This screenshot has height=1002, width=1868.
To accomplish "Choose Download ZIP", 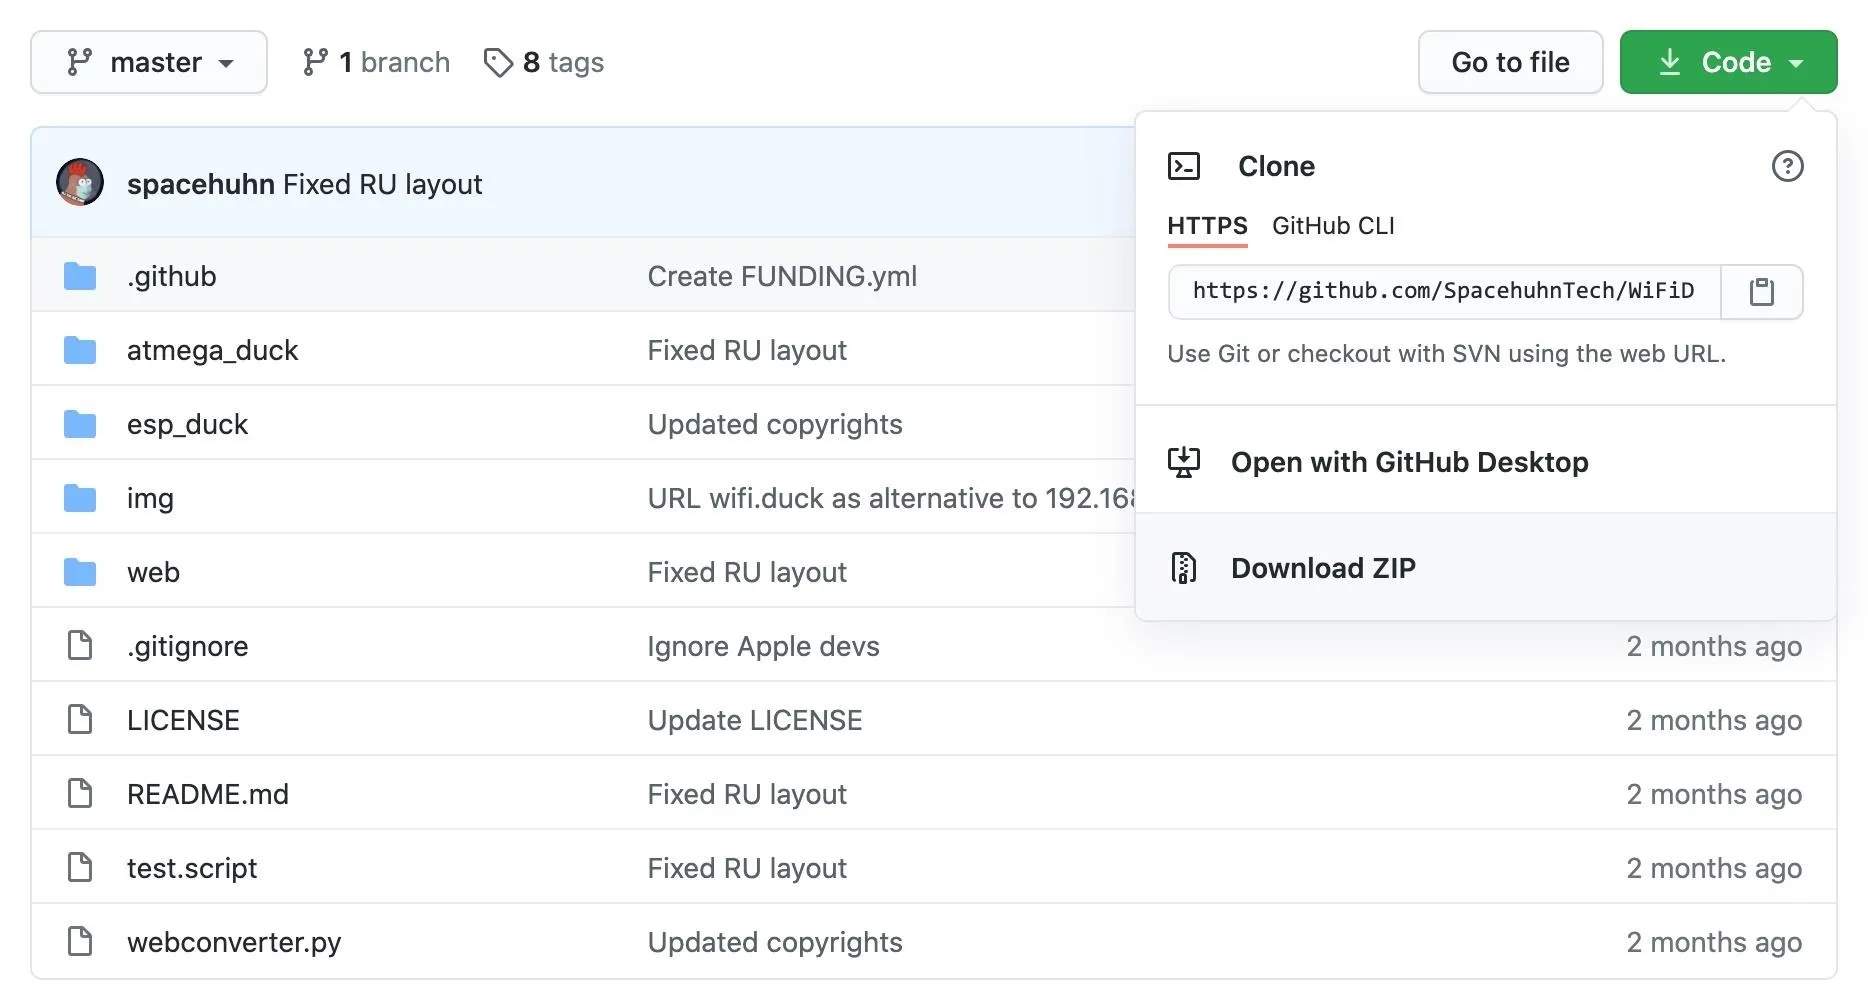I will tap(1486, 568).
